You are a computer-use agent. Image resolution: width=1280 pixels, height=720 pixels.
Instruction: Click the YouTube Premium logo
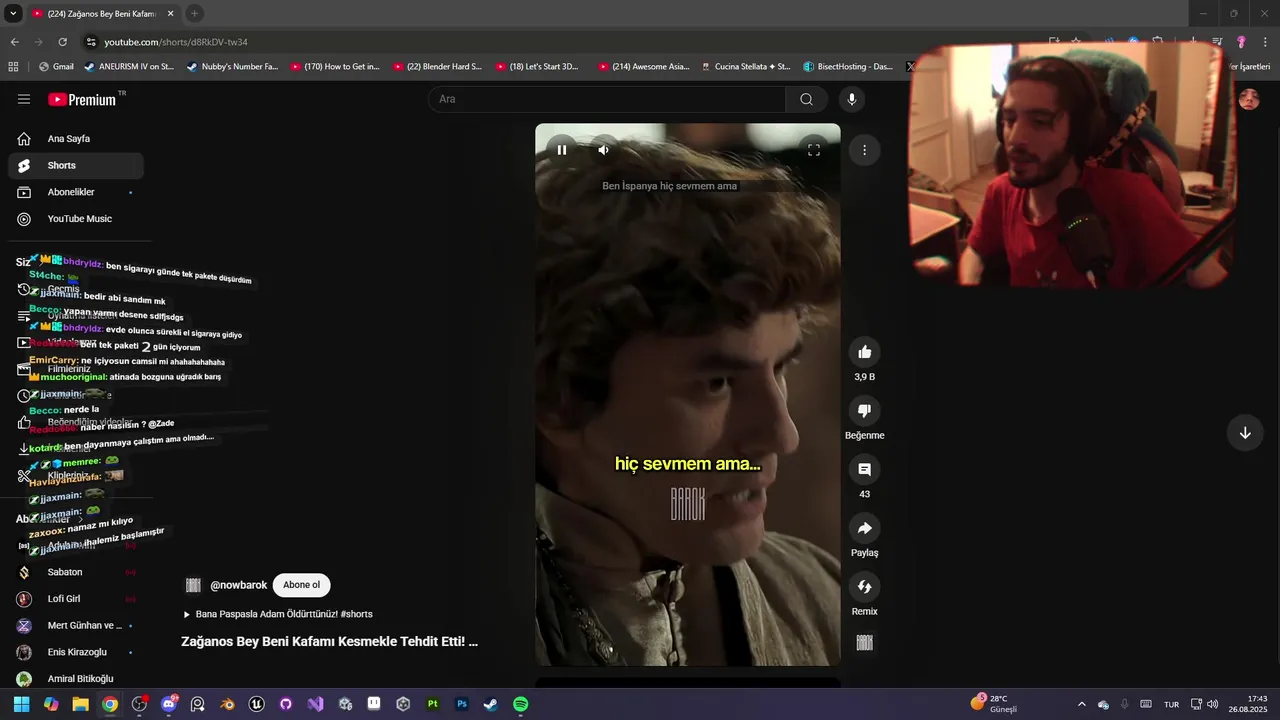tap(82, 99)
